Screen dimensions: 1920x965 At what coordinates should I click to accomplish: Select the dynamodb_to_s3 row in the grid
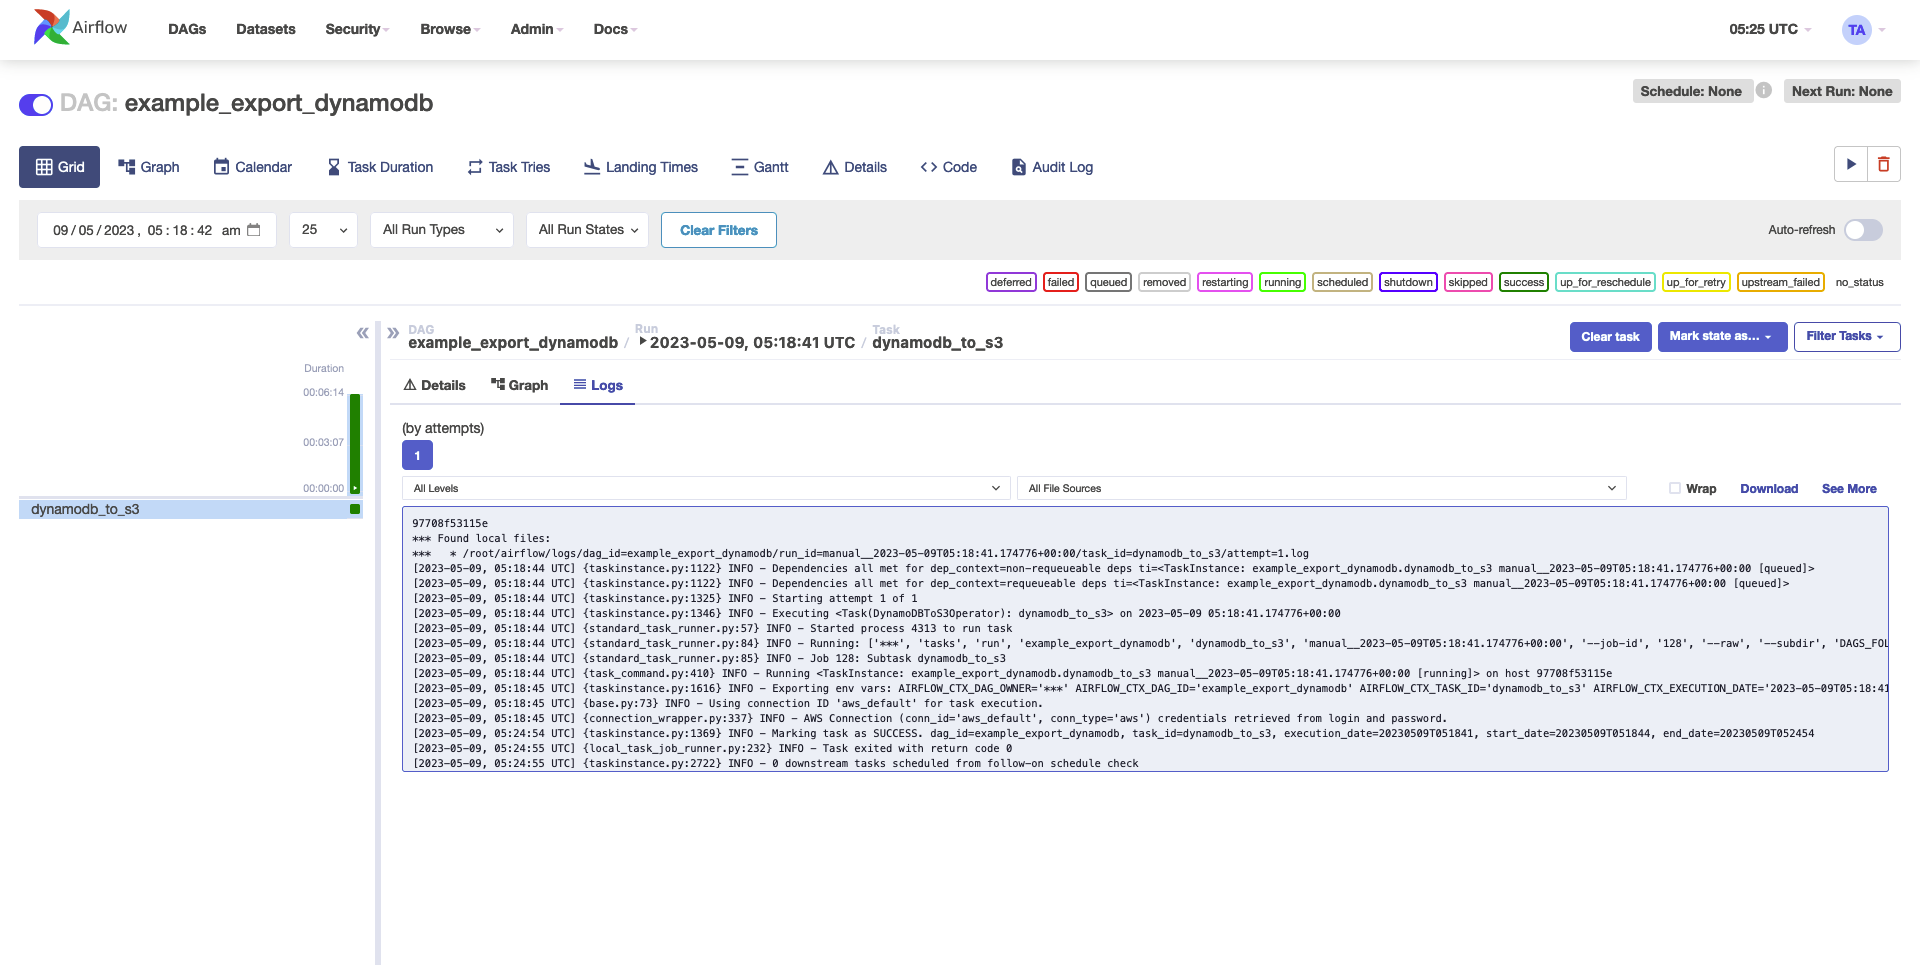[190, 509]
